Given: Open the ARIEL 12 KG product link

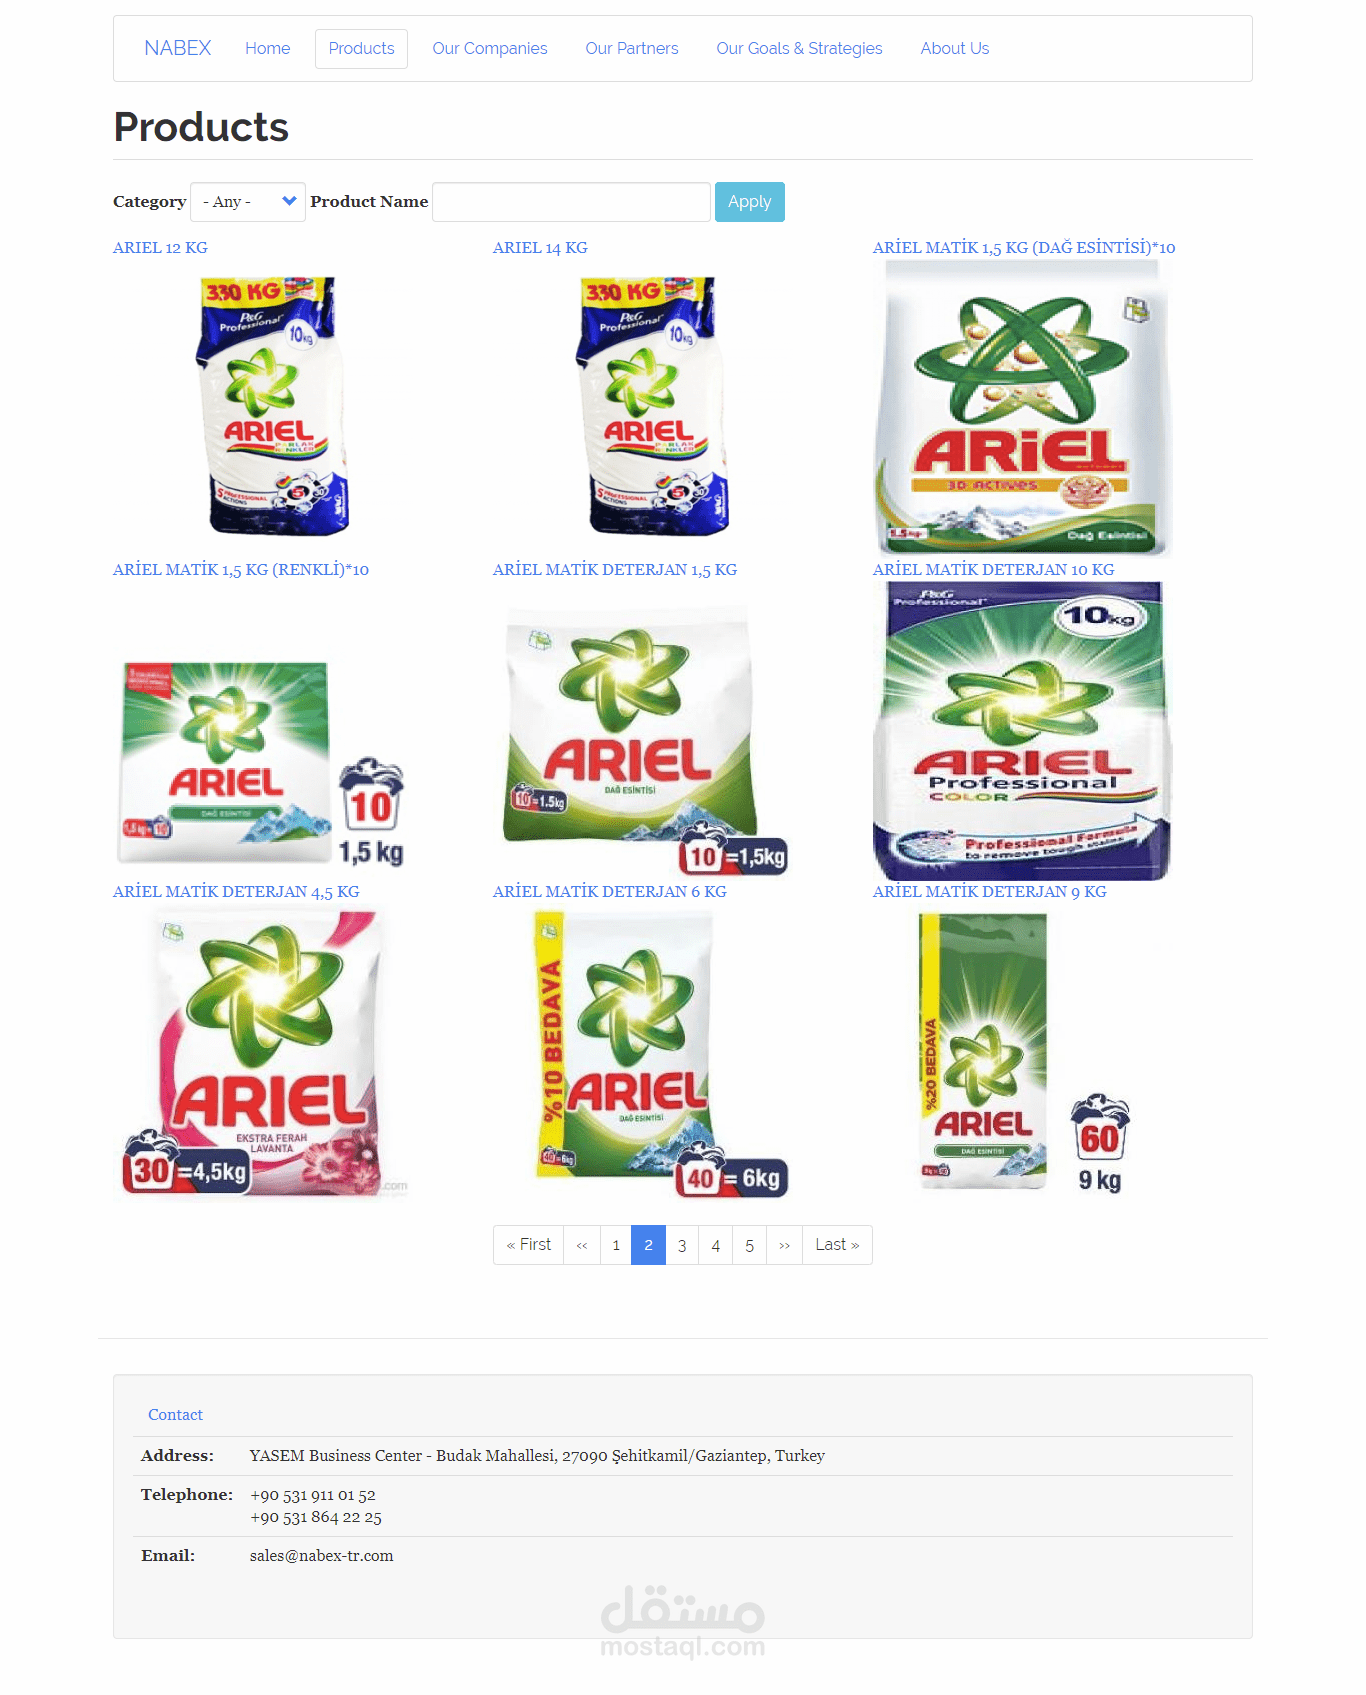Looking at the screenshot, I should 160,247.
